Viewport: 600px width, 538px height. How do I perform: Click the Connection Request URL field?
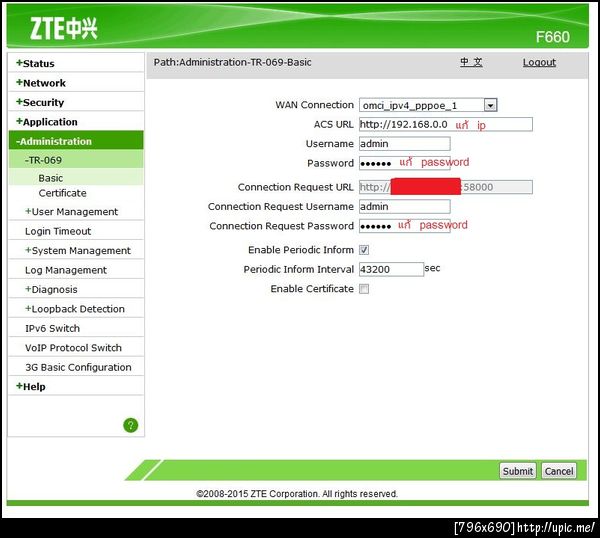coord(445,187)
